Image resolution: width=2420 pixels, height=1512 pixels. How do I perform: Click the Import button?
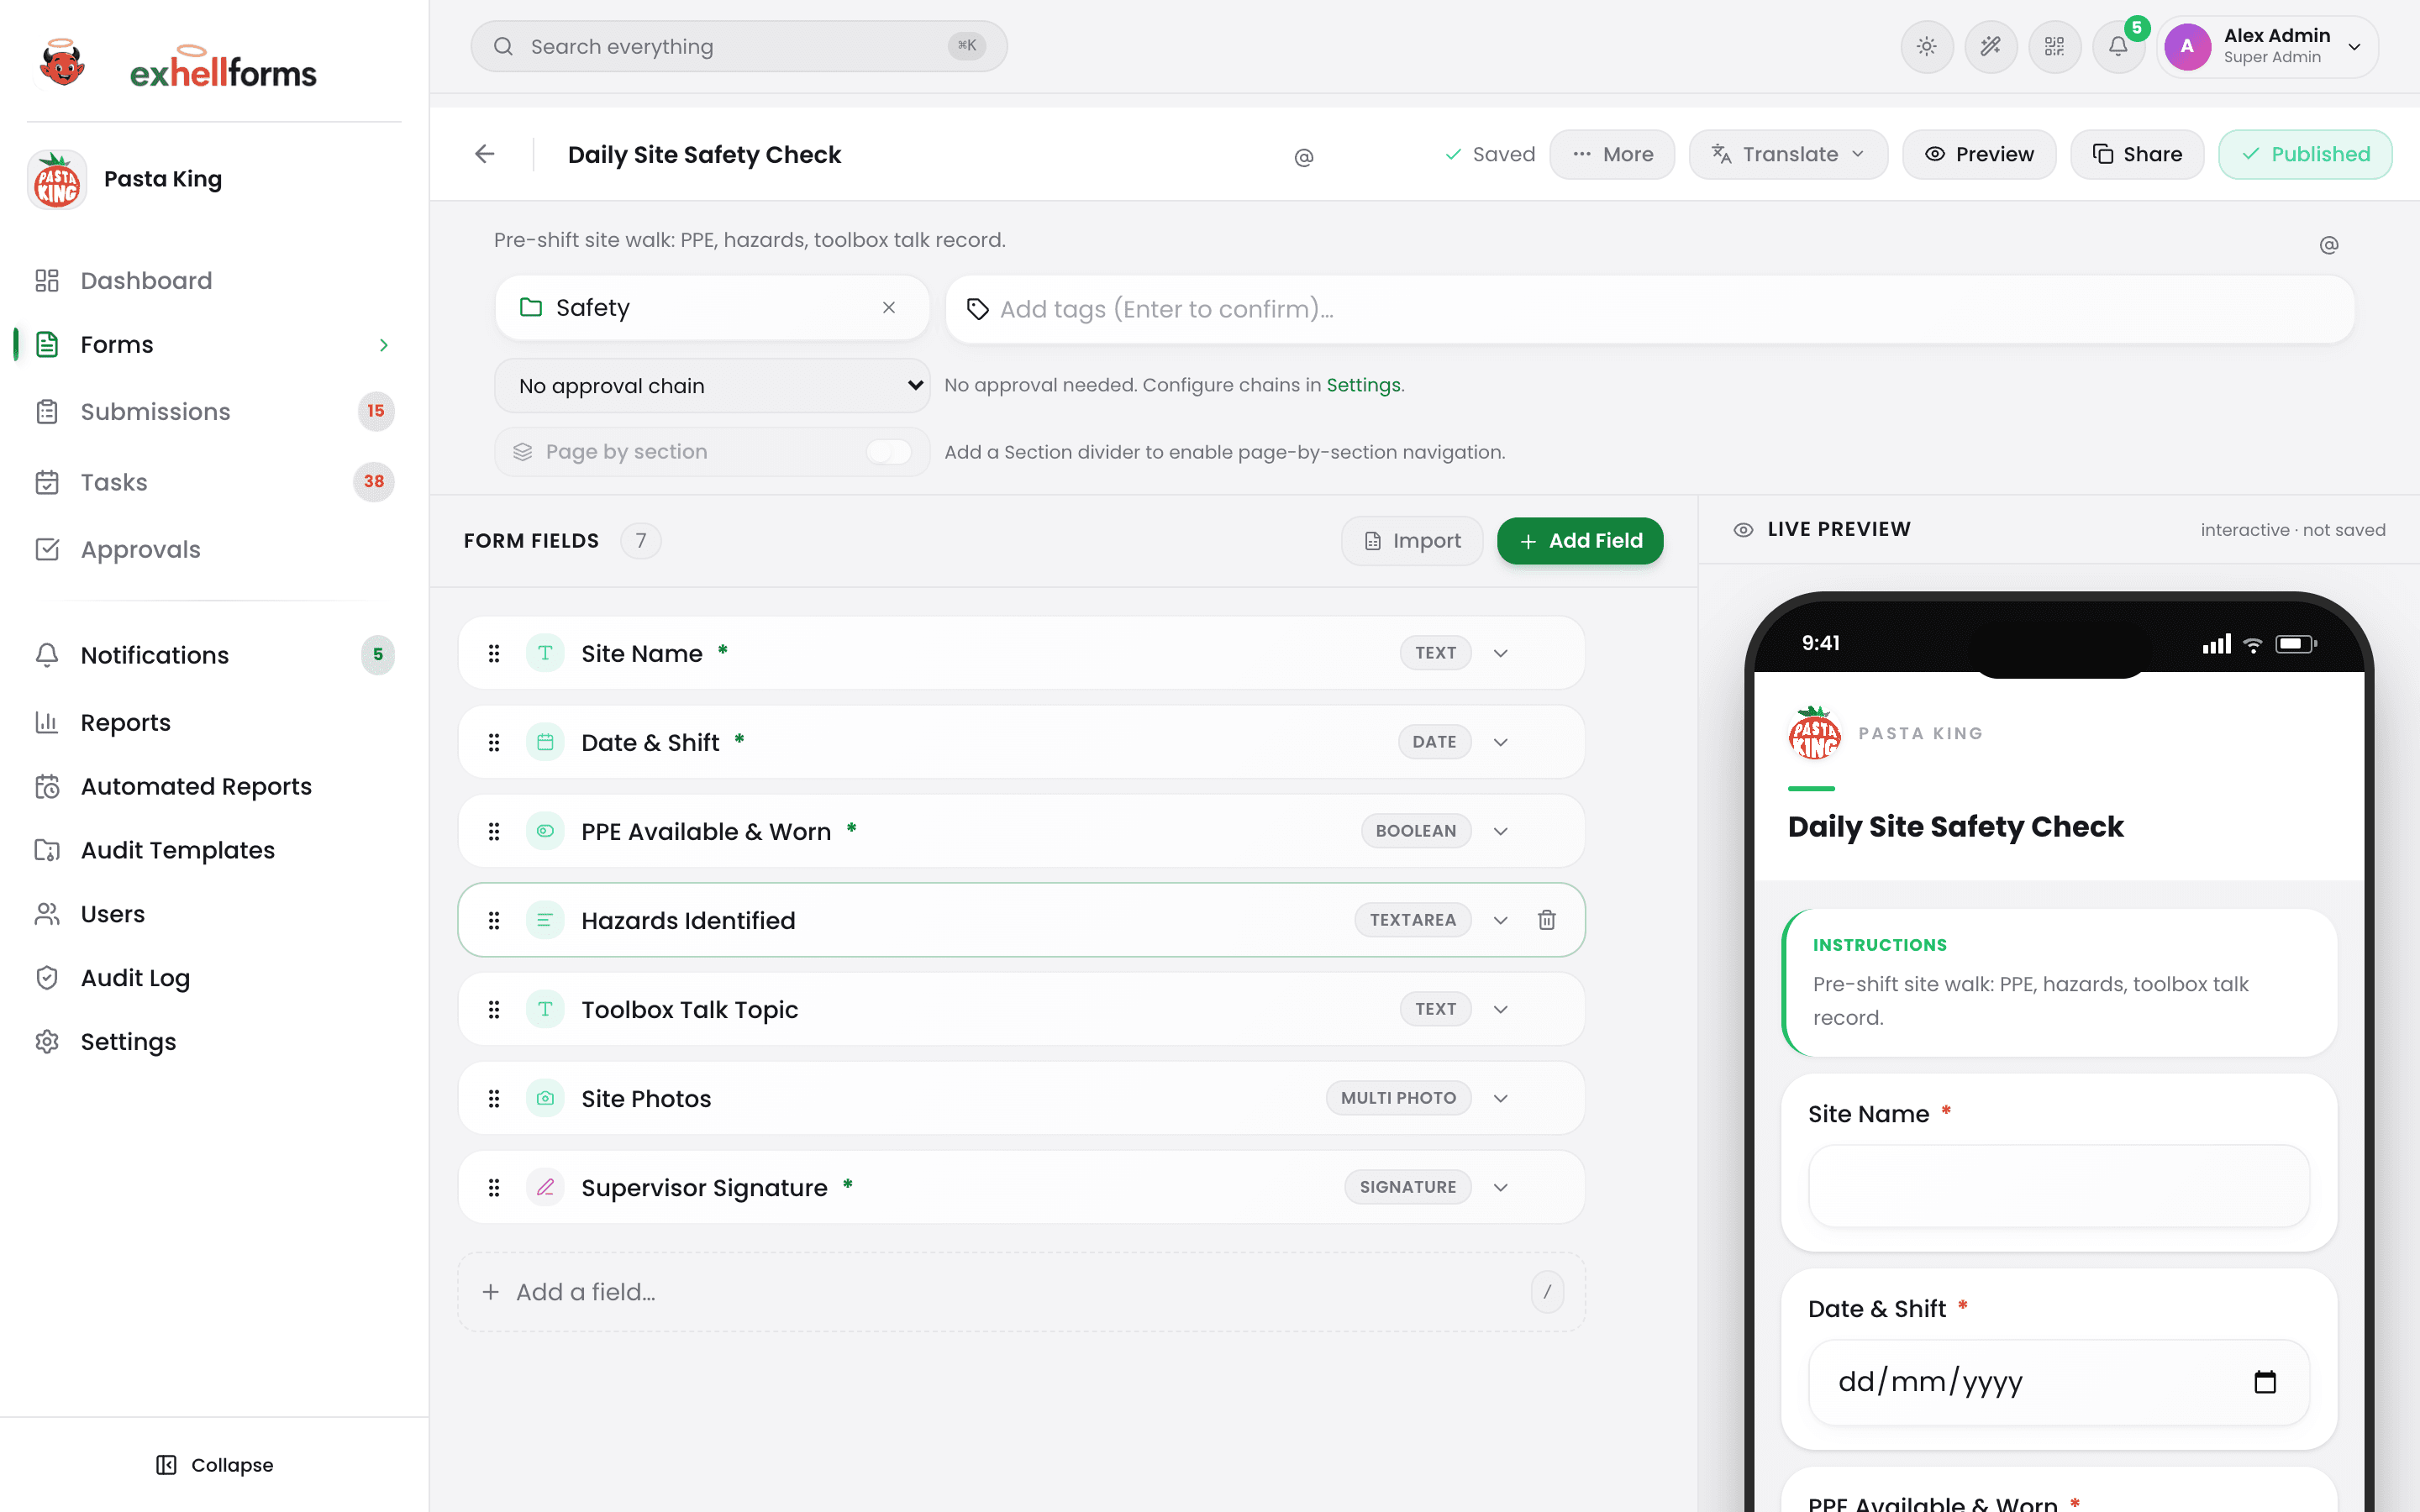coord(1412,541)
